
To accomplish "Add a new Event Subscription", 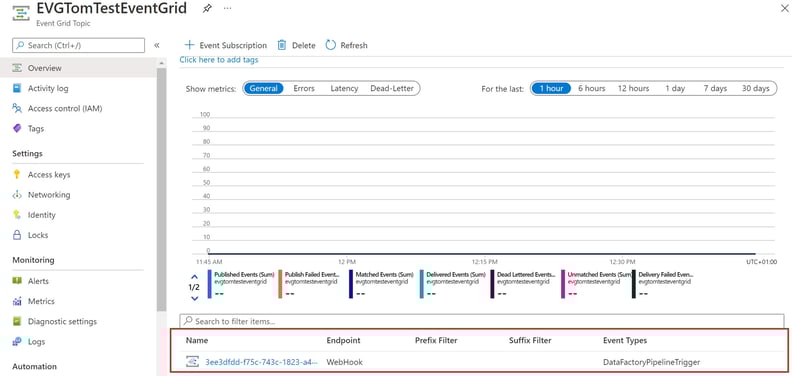I will (225, 45).
